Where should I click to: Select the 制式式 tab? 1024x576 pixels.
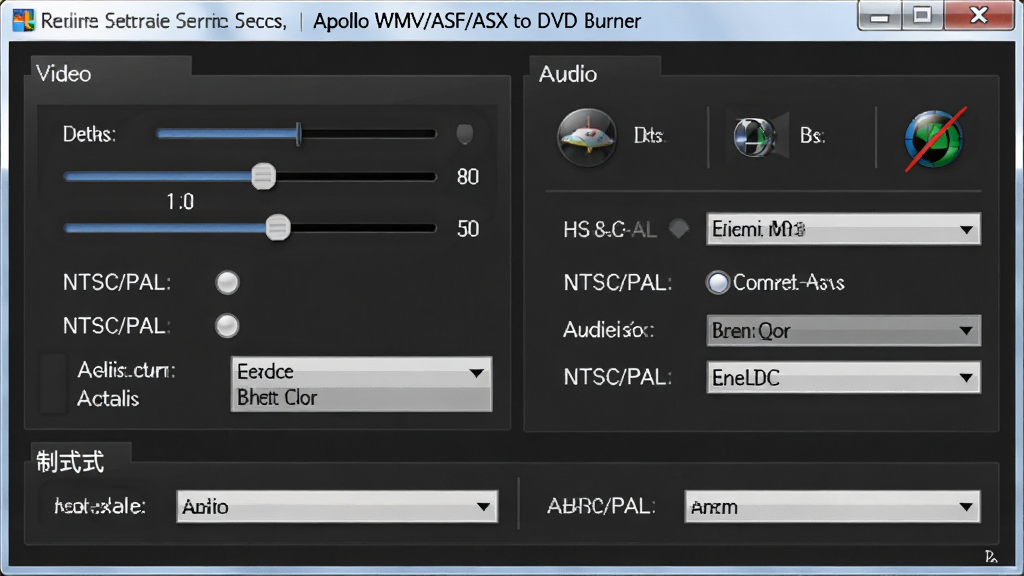(x=81, y=462)
